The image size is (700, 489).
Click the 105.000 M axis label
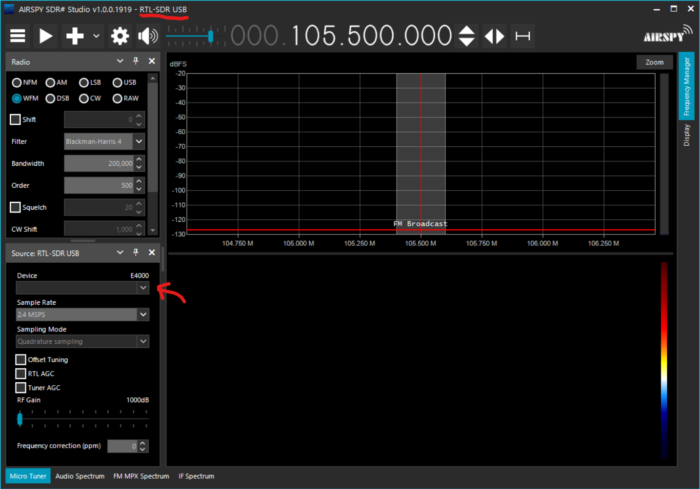(299, 243)
